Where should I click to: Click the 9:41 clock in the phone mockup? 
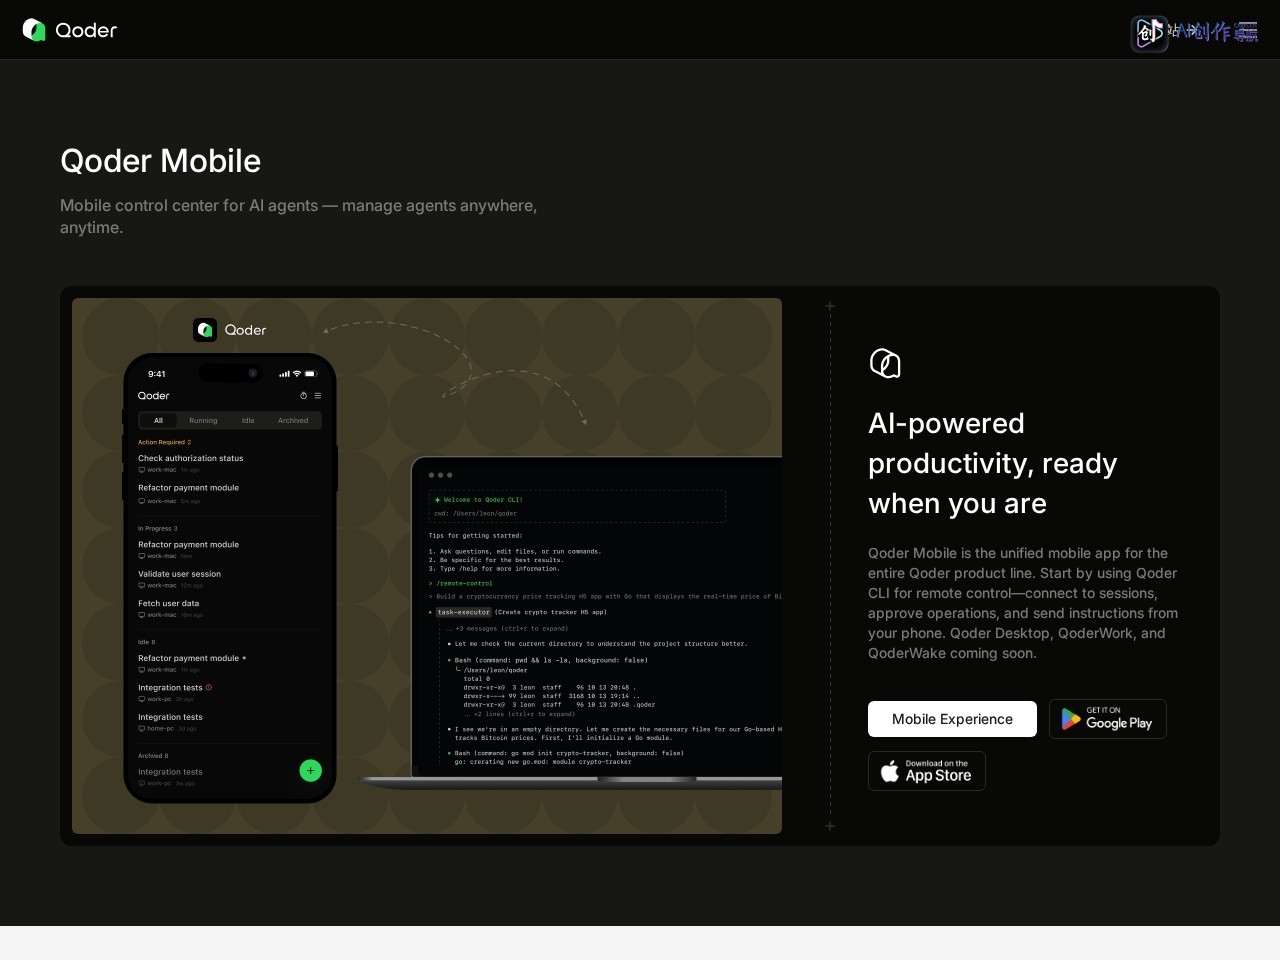[x=157, y=374]
